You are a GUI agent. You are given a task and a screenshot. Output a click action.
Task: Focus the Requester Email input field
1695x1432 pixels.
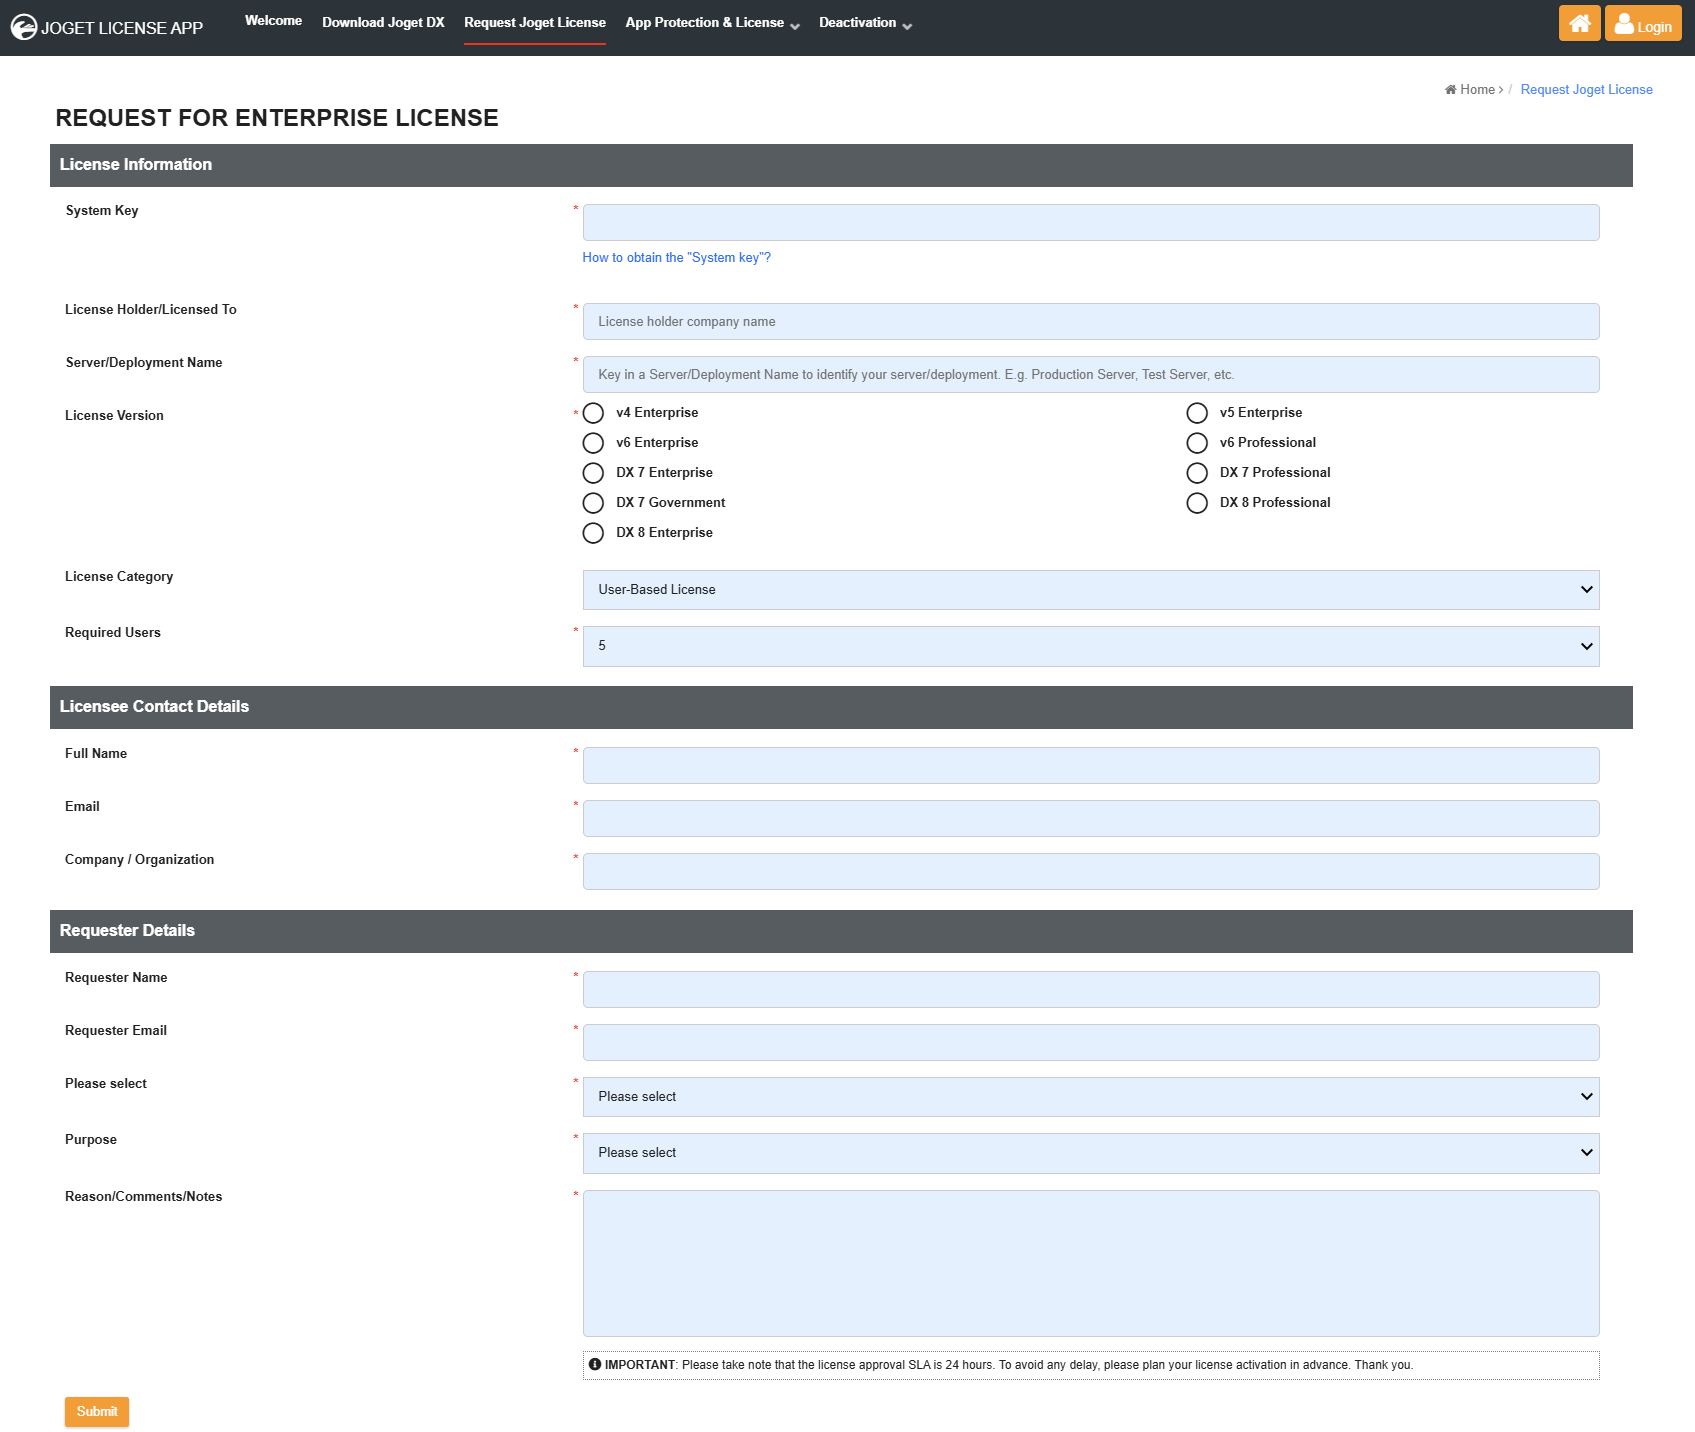coord(1091,1043)
